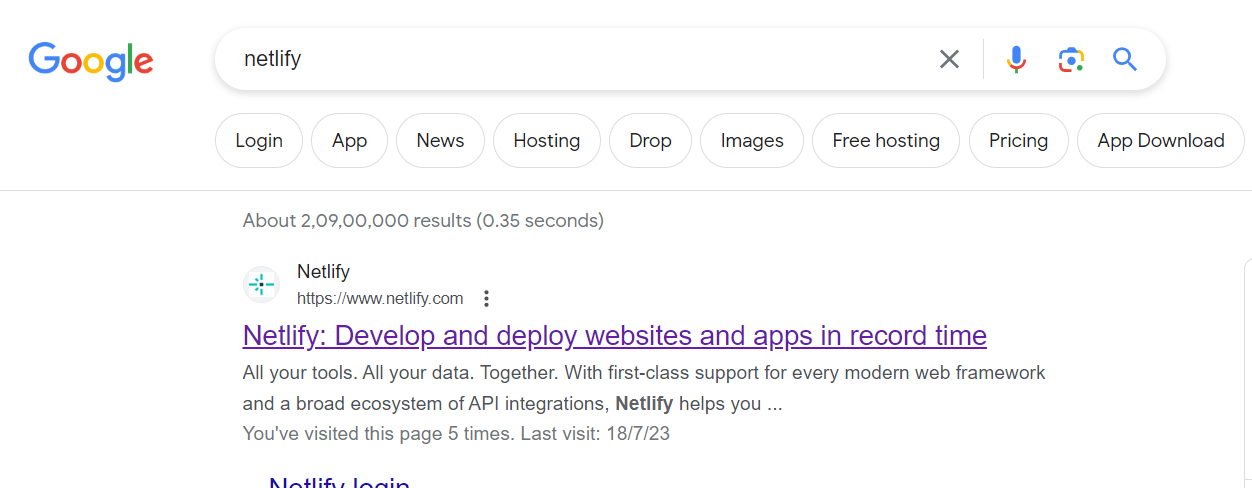Start voice search with microphone
Viewport: 1252px width, 488px height.
coord(1016,60)
